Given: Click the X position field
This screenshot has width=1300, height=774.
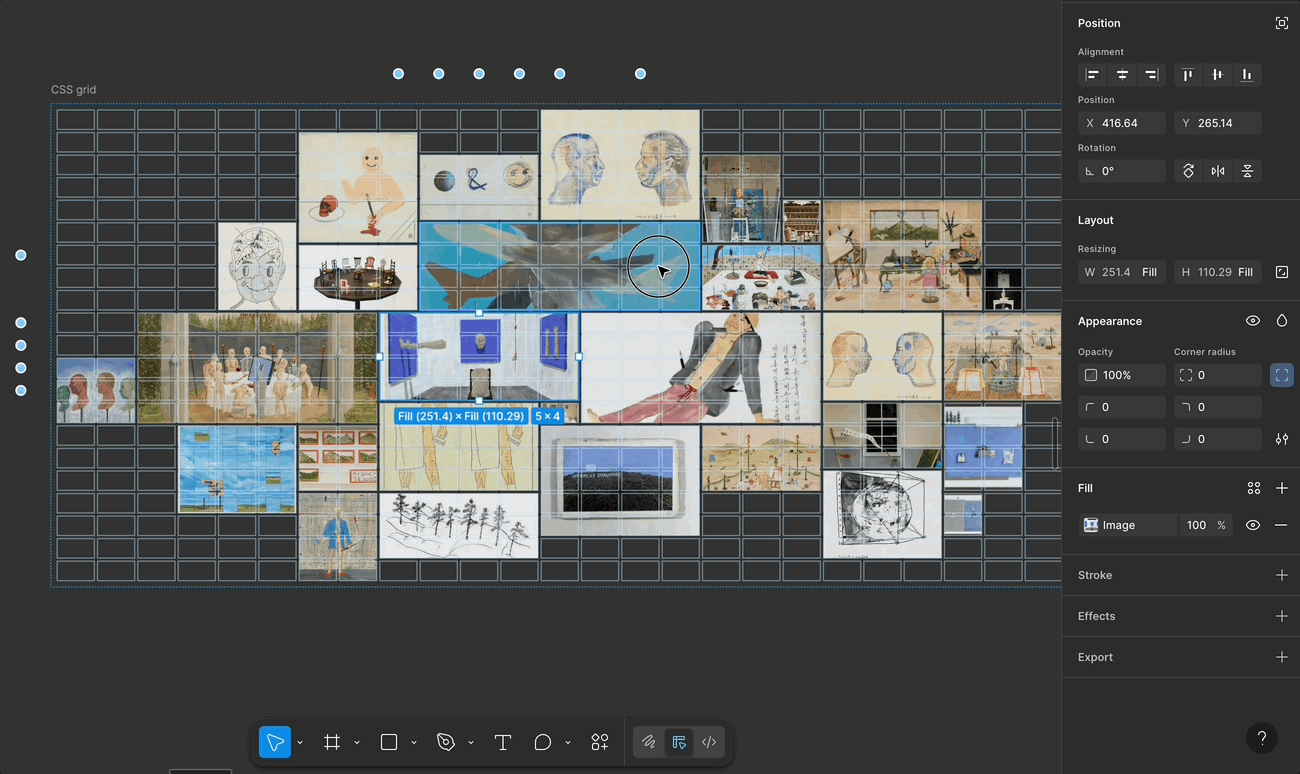Looking at the screenshot, I should pos(1122,123).
